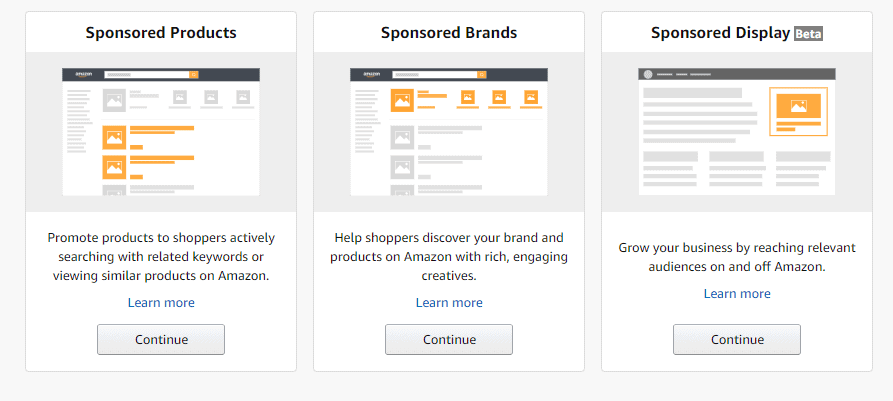Open Learn more link for Sponsored Products
This screenshot has width=893, height=401.
click(x=161, y=302)
